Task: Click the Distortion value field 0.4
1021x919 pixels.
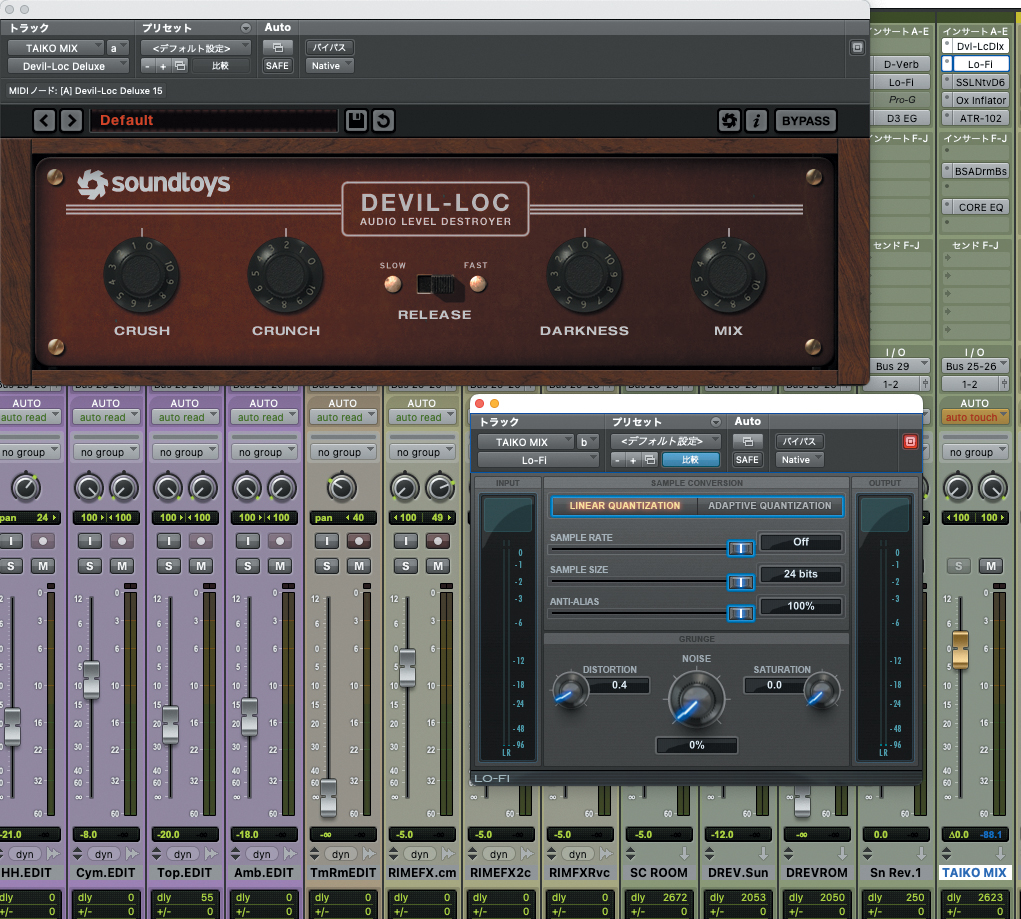Action: pyautogui.click(x=619, y=685)
